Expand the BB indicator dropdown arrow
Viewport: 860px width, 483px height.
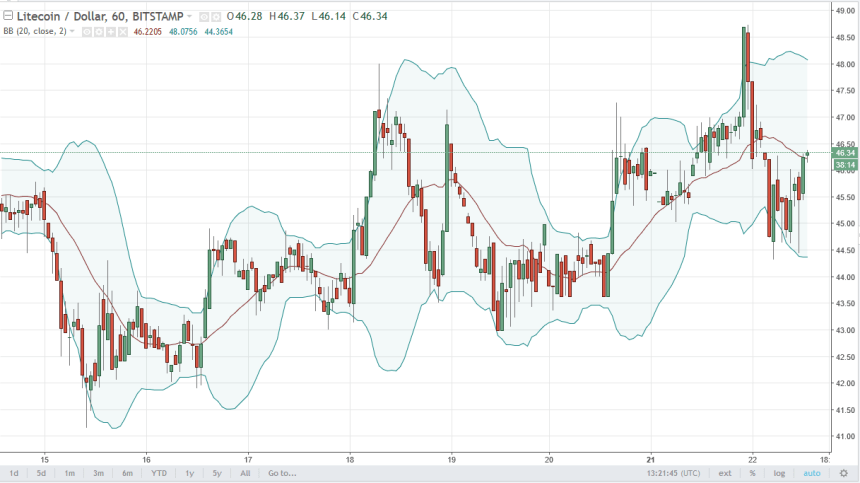74,32
